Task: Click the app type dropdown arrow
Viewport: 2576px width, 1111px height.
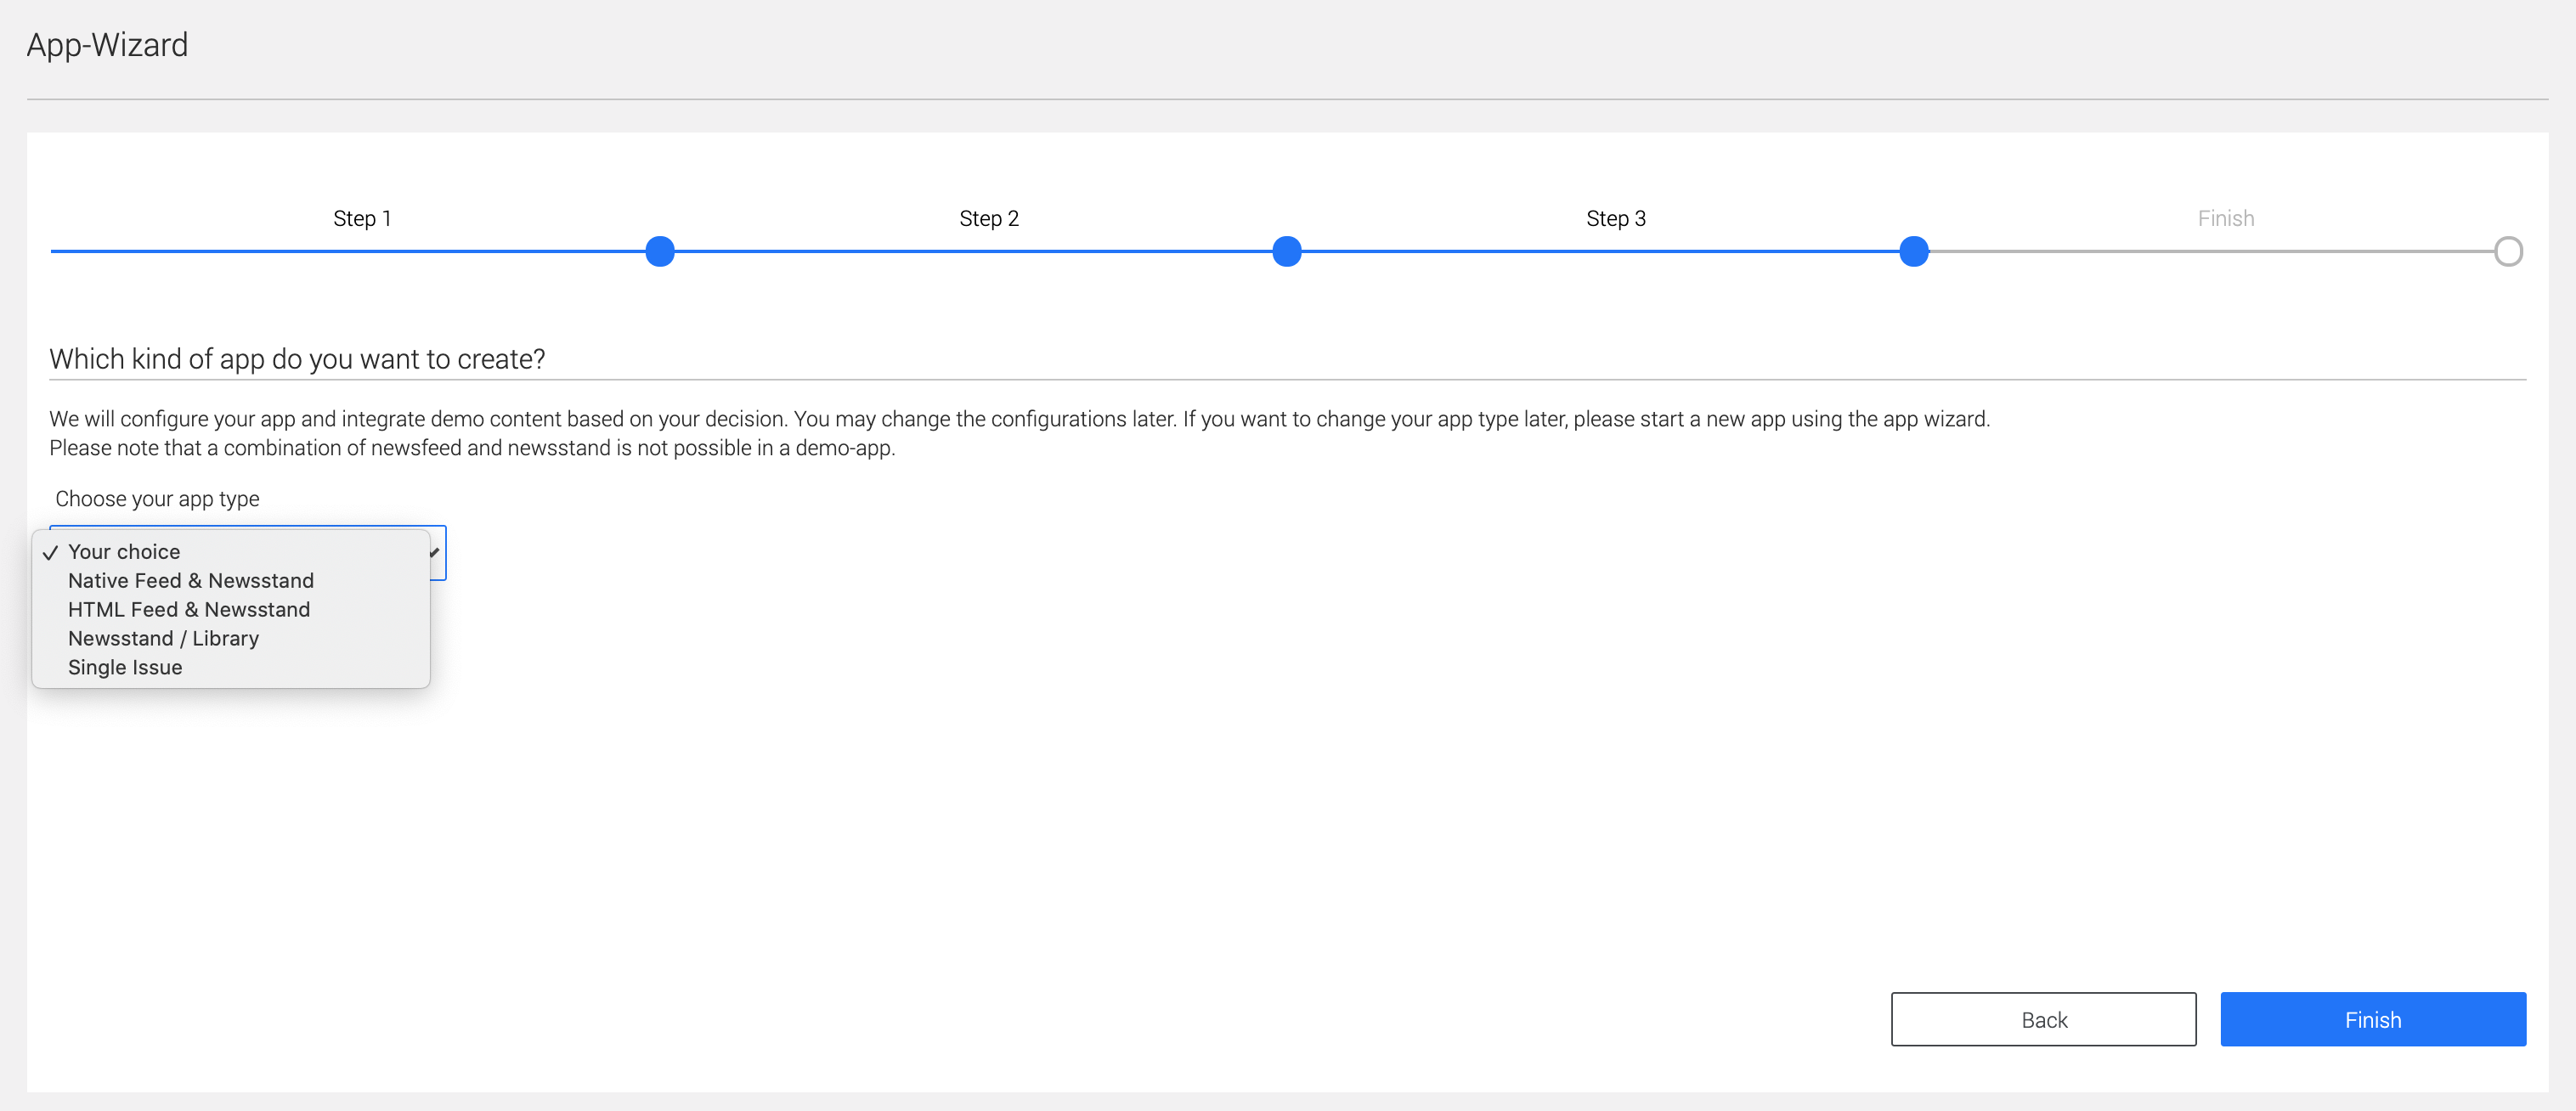Action: pyautogui.click(x=436, y=552)
